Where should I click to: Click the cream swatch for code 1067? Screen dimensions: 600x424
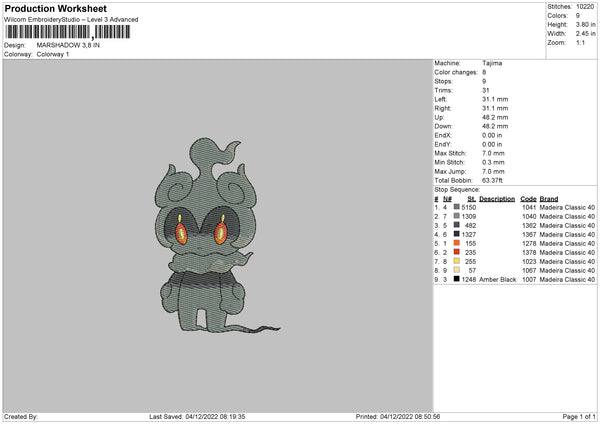(x=457, y=270)
